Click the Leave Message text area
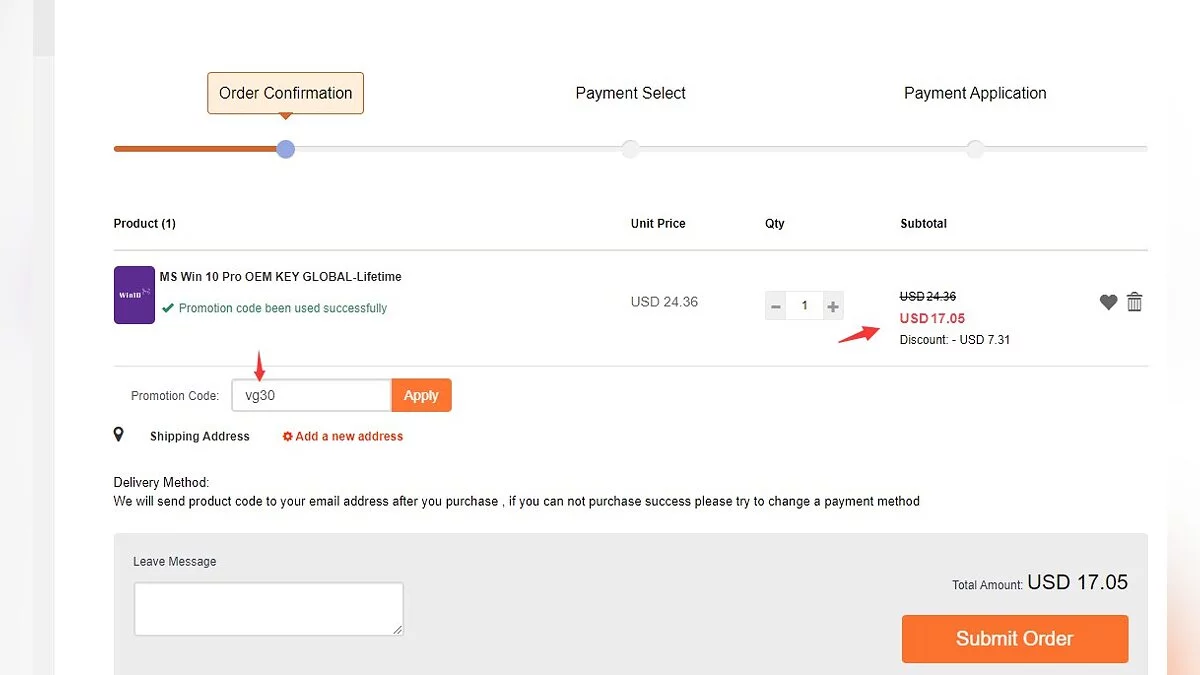Viewport: 1200px width, 675px height. pyautogui.click(x=268, y=609)
